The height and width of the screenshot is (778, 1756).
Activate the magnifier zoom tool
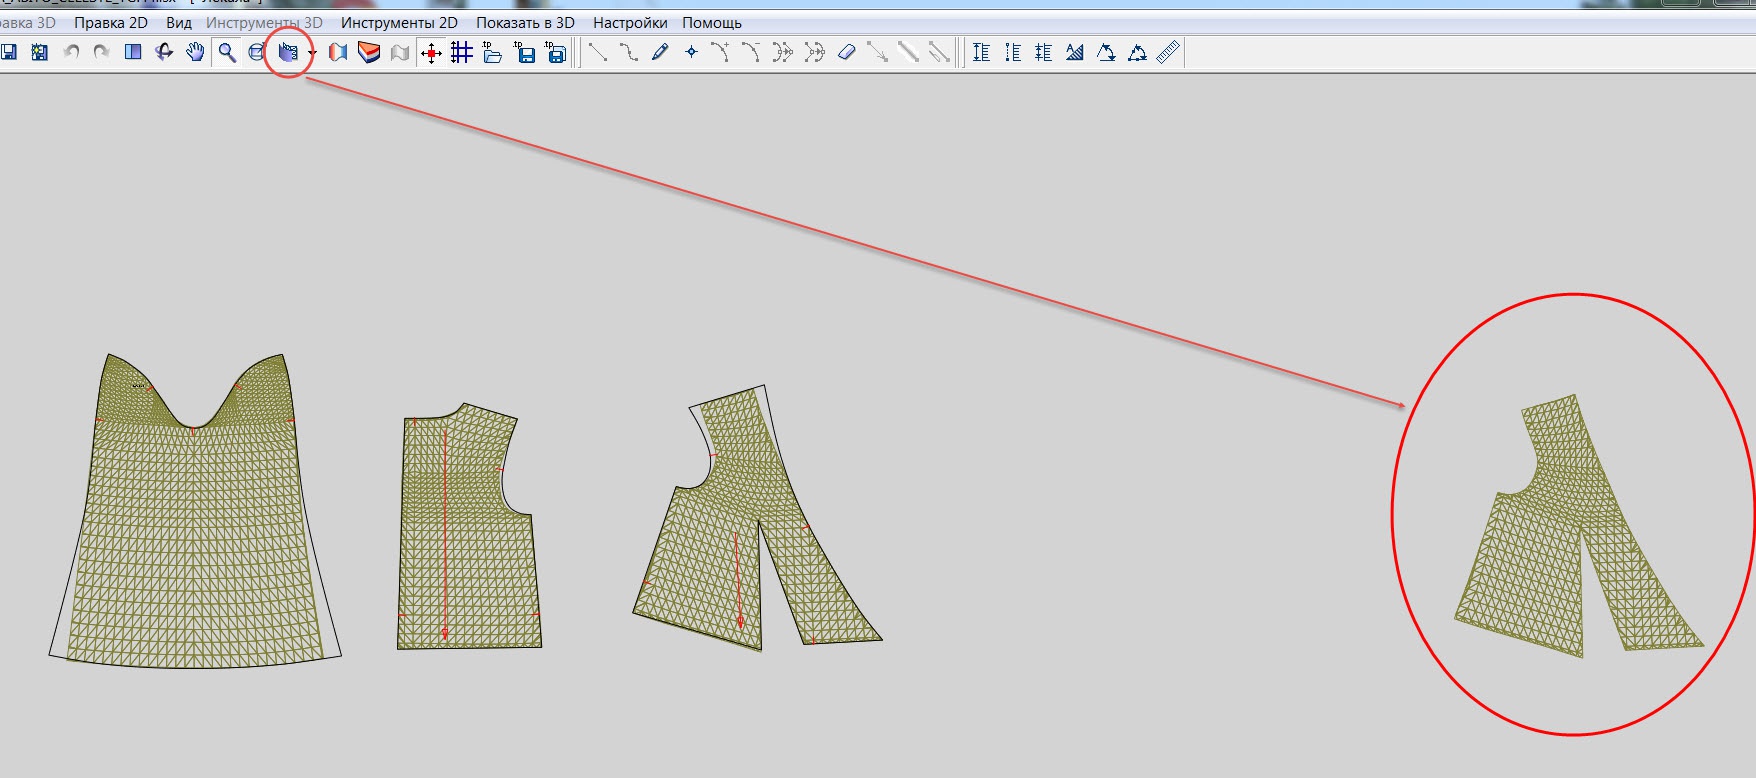(x=227, y=52)
